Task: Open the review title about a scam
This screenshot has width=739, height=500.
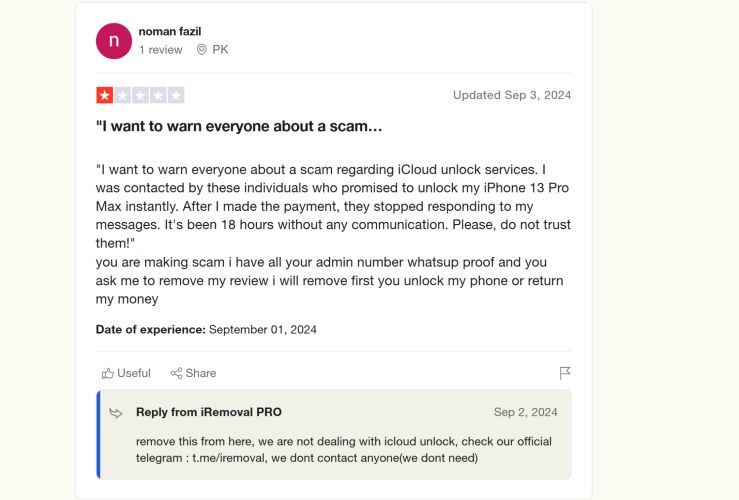Action: click(239, 127)
